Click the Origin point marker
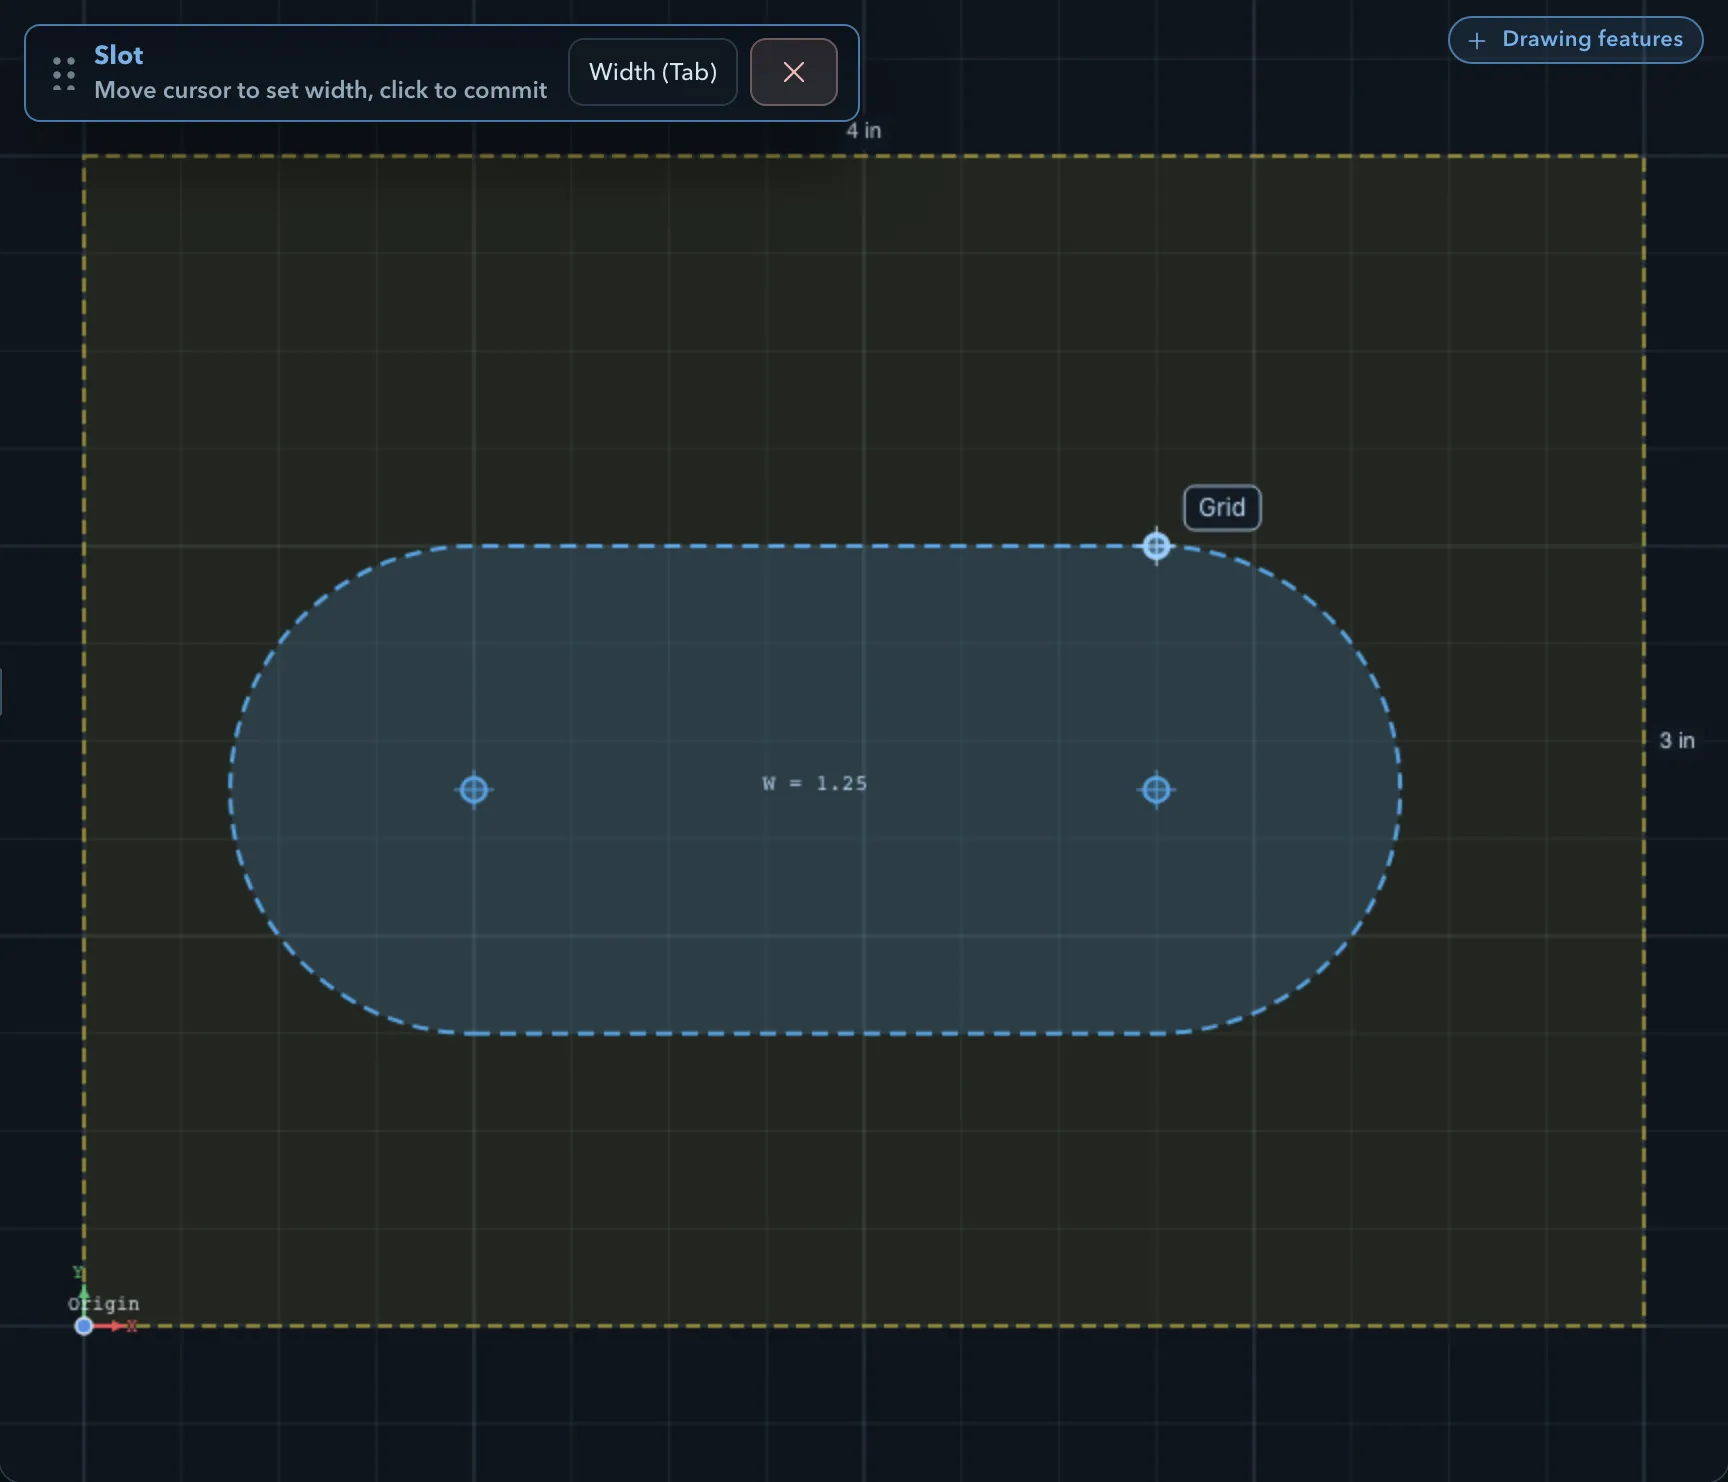 point(84,1326)
